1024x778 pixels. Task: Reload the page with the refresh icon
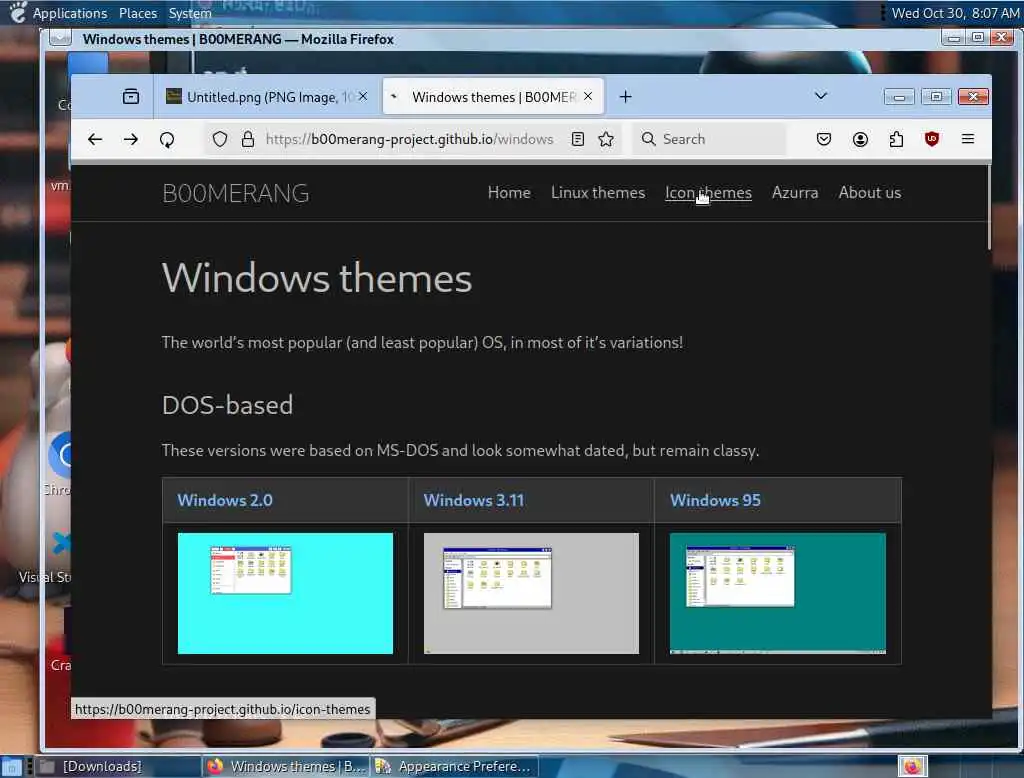[167, 139]
